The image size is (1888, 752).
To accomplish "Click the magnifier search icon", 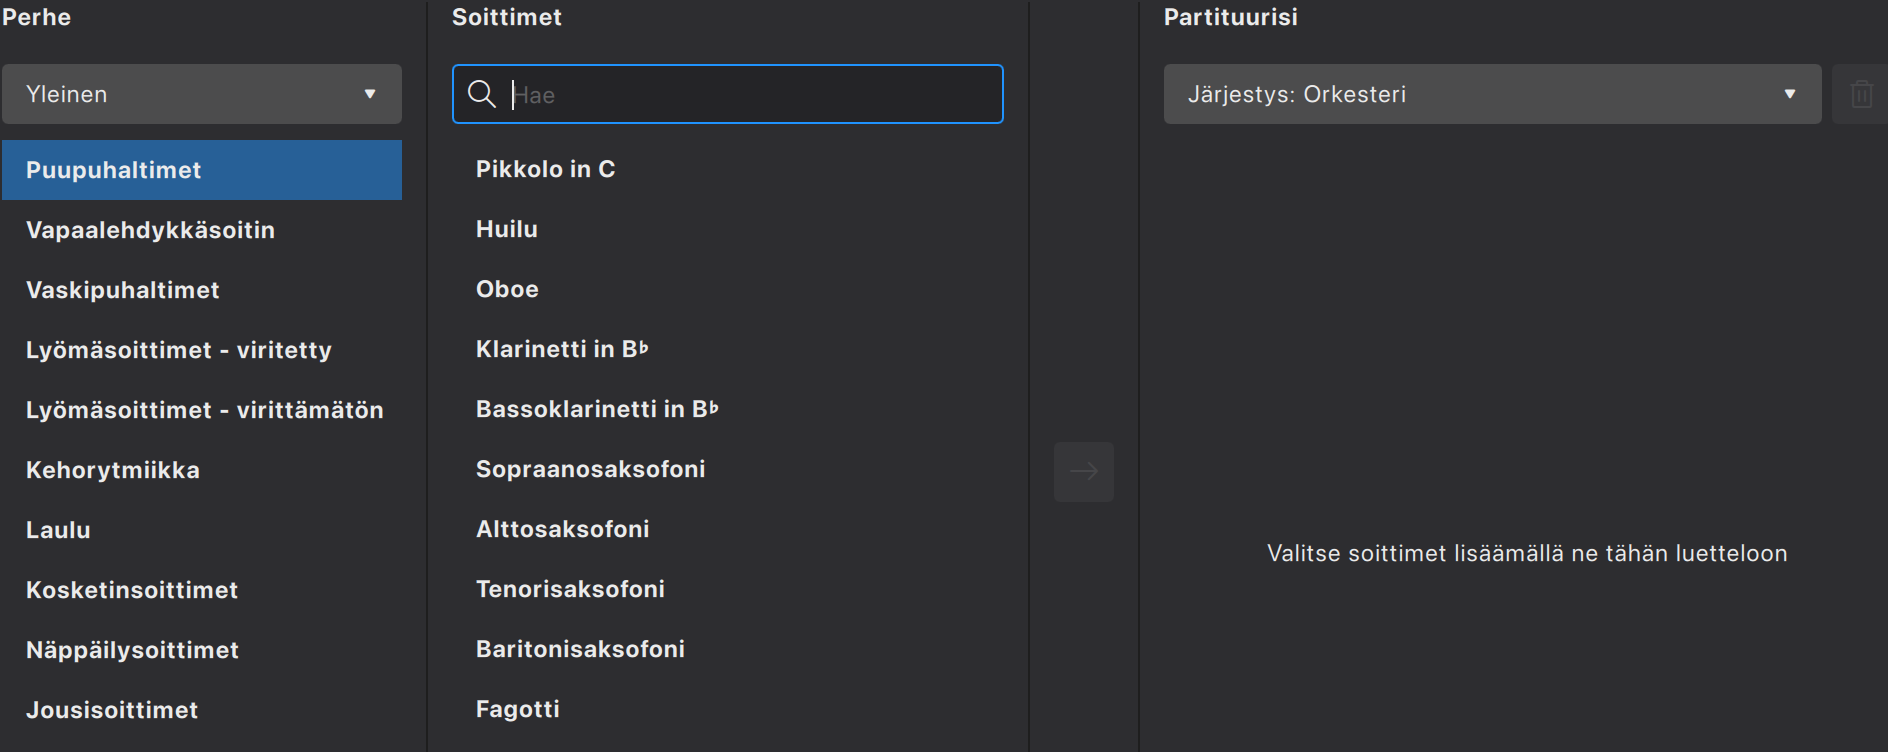I will coord(482,94).
